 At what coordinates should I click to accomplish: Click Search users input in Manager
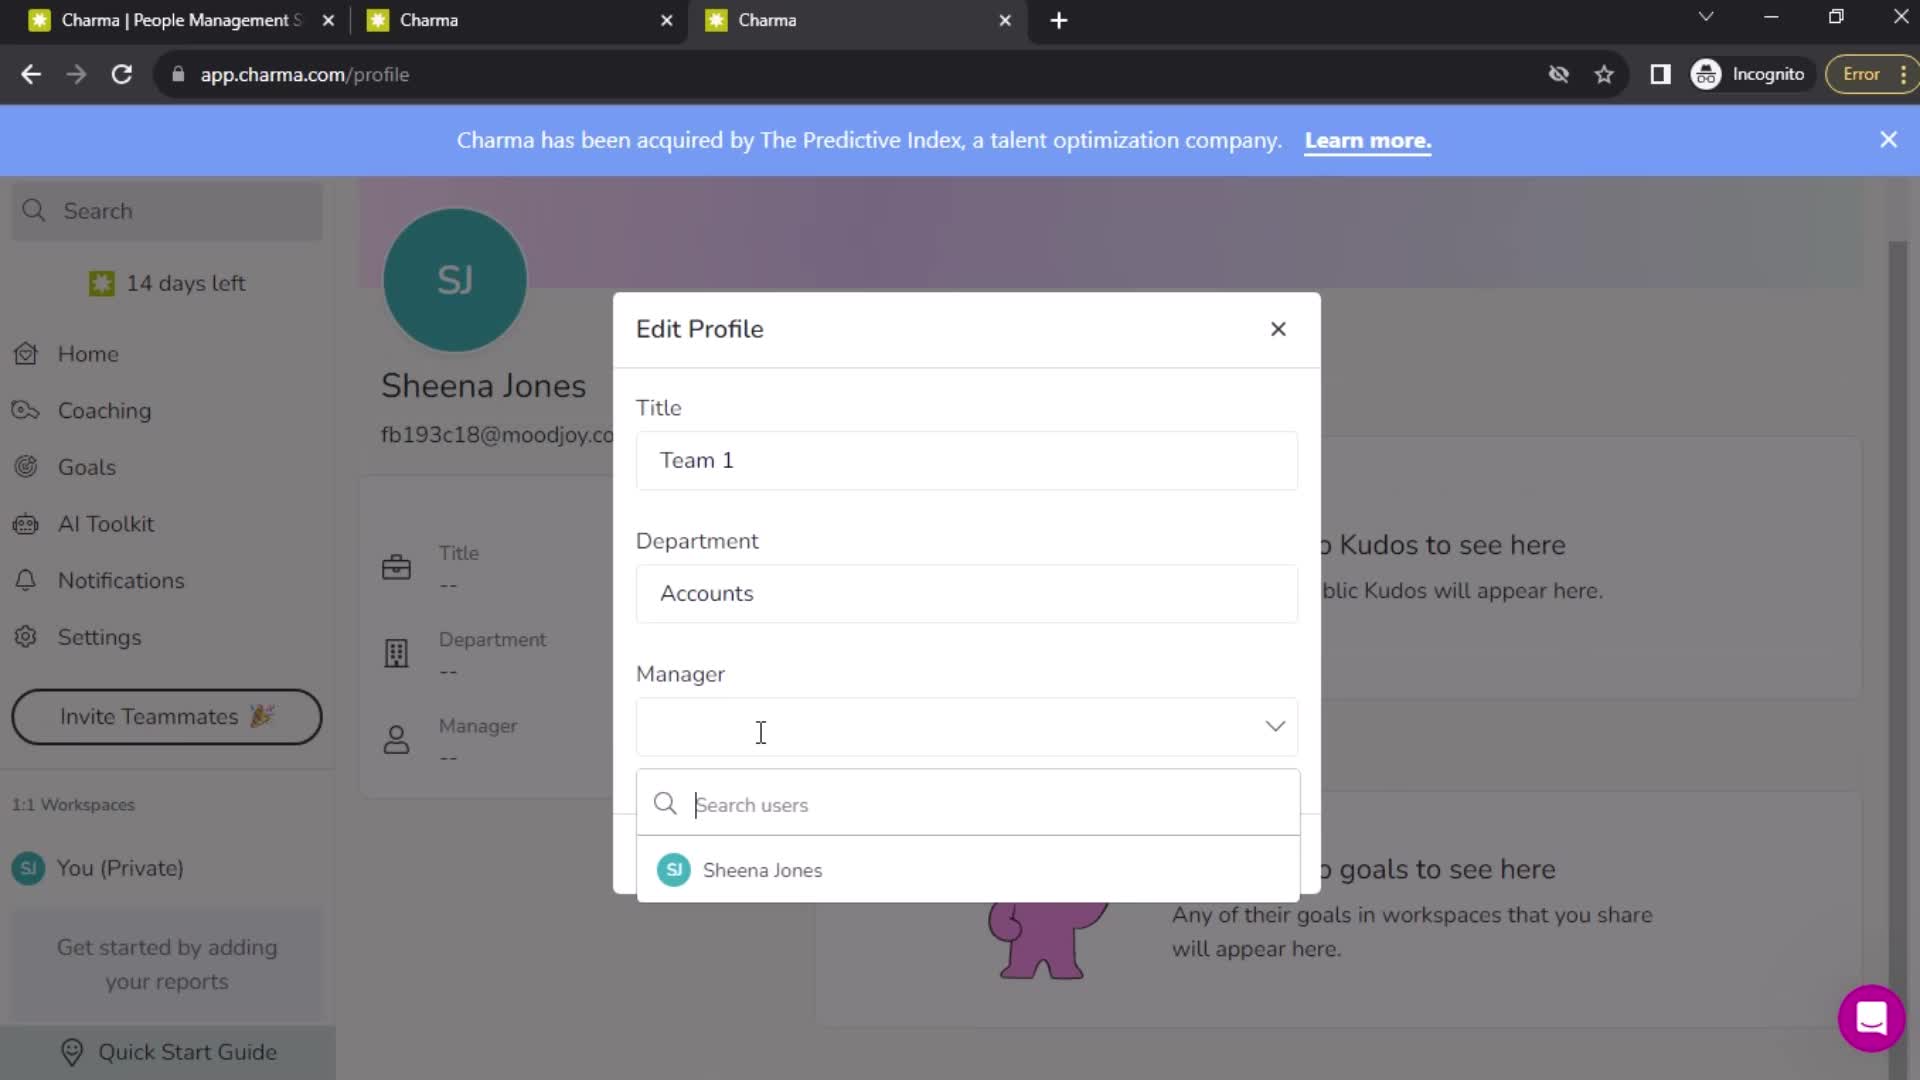969,803
